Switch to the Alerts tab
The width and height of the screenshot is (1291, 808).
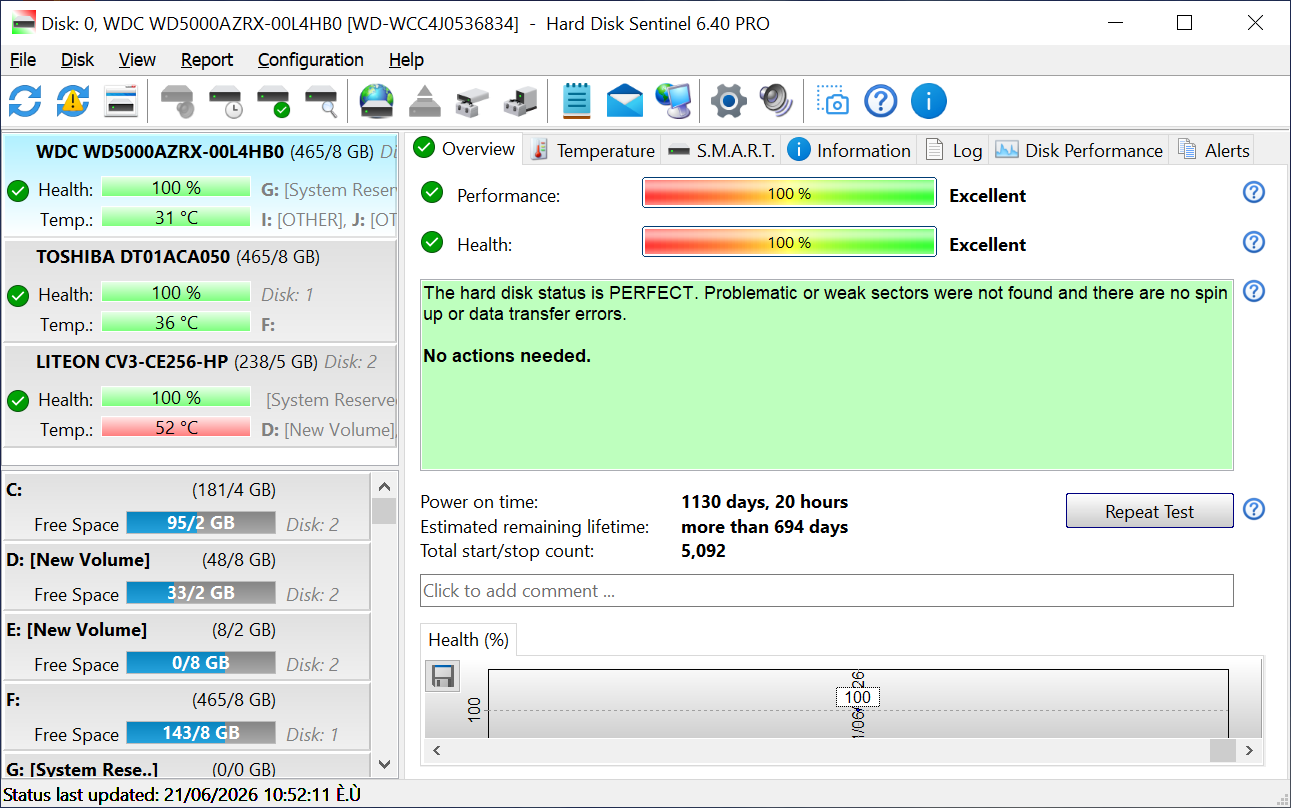click(1214, 150)
